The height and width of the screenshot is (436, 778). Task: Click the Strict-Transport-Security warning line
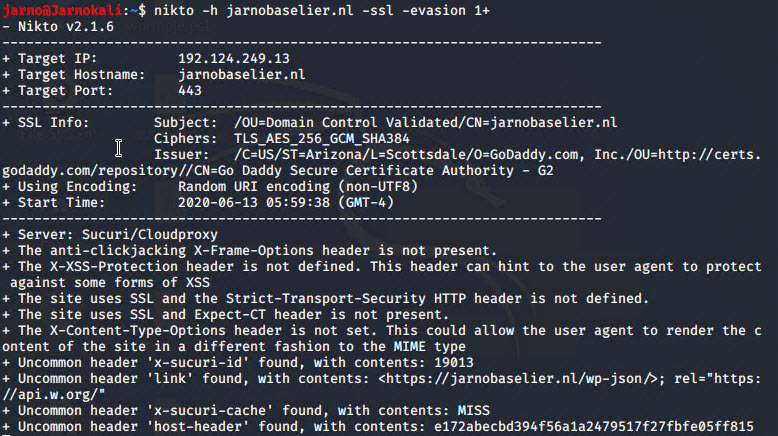click(x=325, y=299)
